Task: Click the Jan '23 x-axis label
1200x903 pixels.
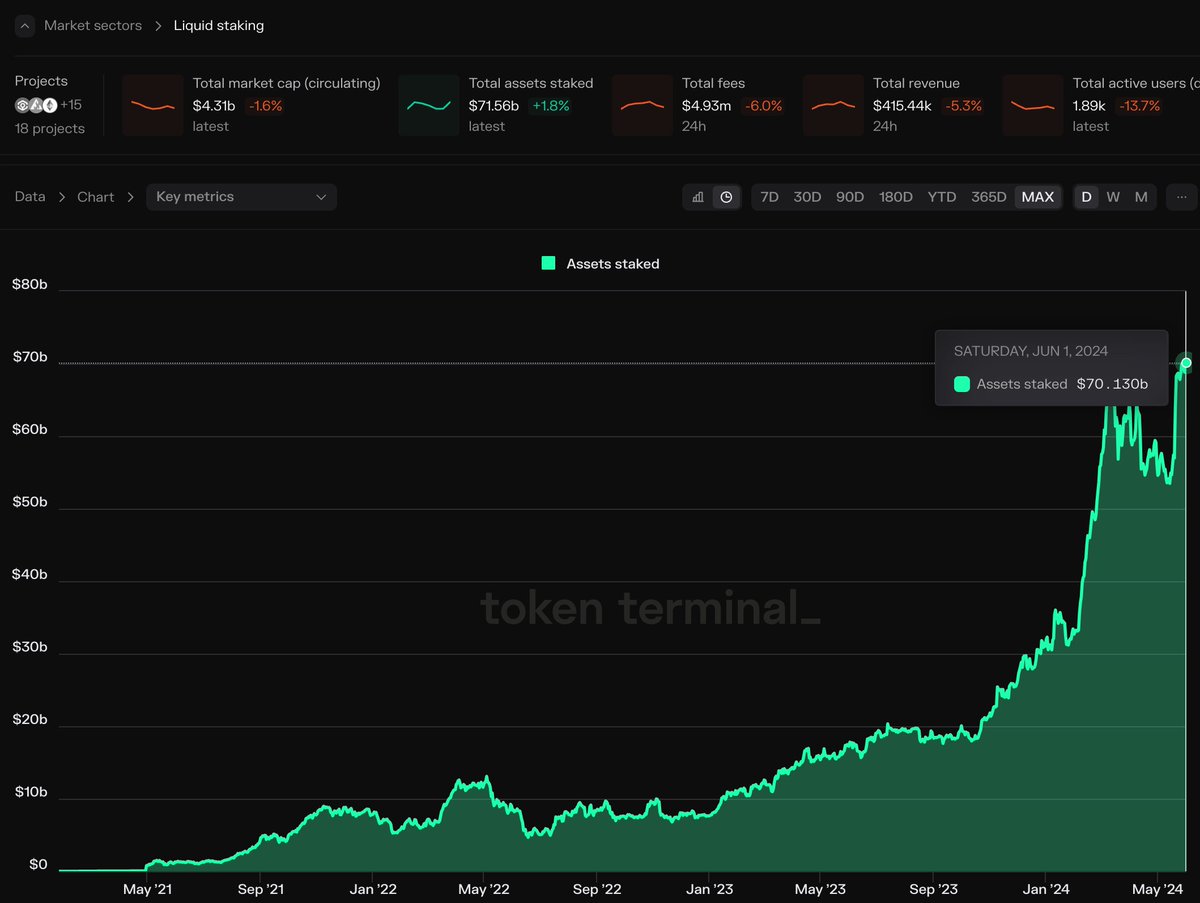Action: (x=711, y=888)
